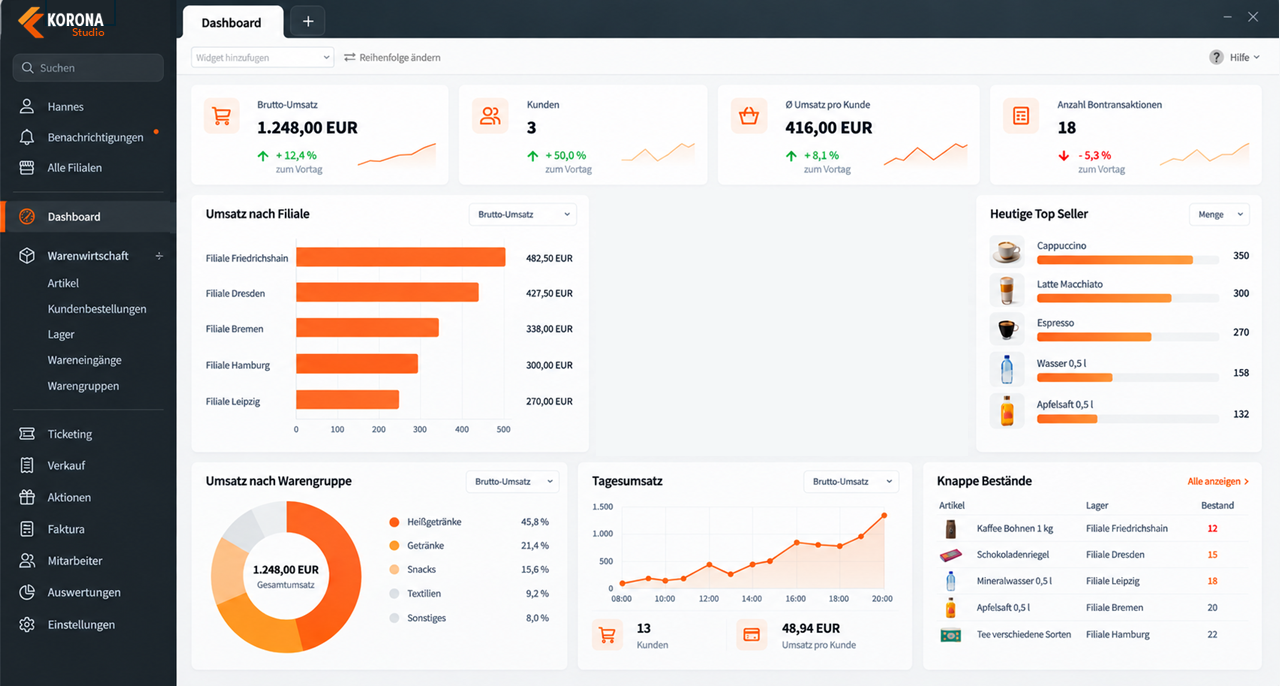Click the plus icon to add new tab
Image resolution: width=1280 pixels, height=686 pixels.
pos(308,22)
